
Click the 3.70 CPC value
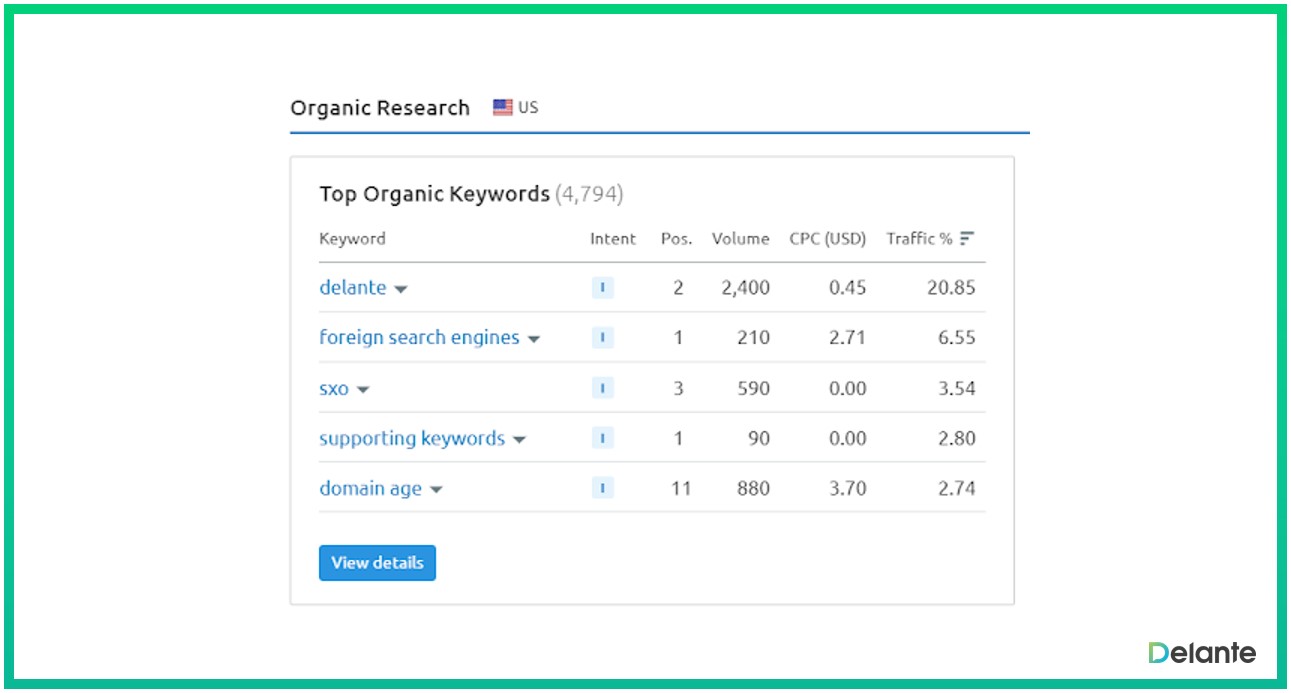848,488
